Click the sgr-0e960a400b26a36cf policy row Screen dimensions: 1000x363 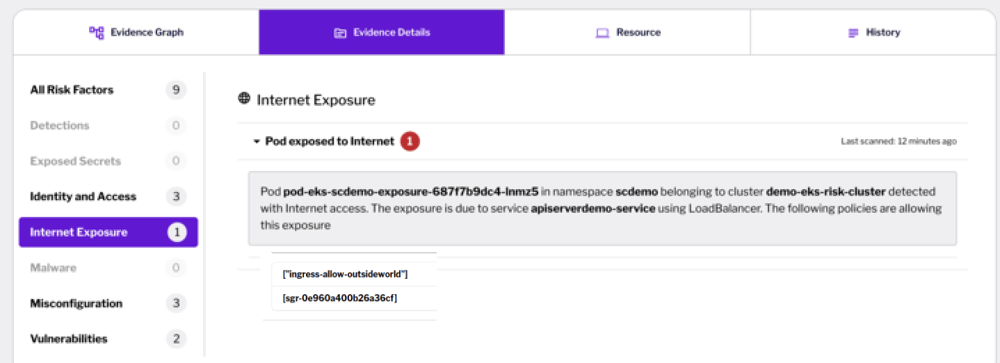(x=354, y=298)
